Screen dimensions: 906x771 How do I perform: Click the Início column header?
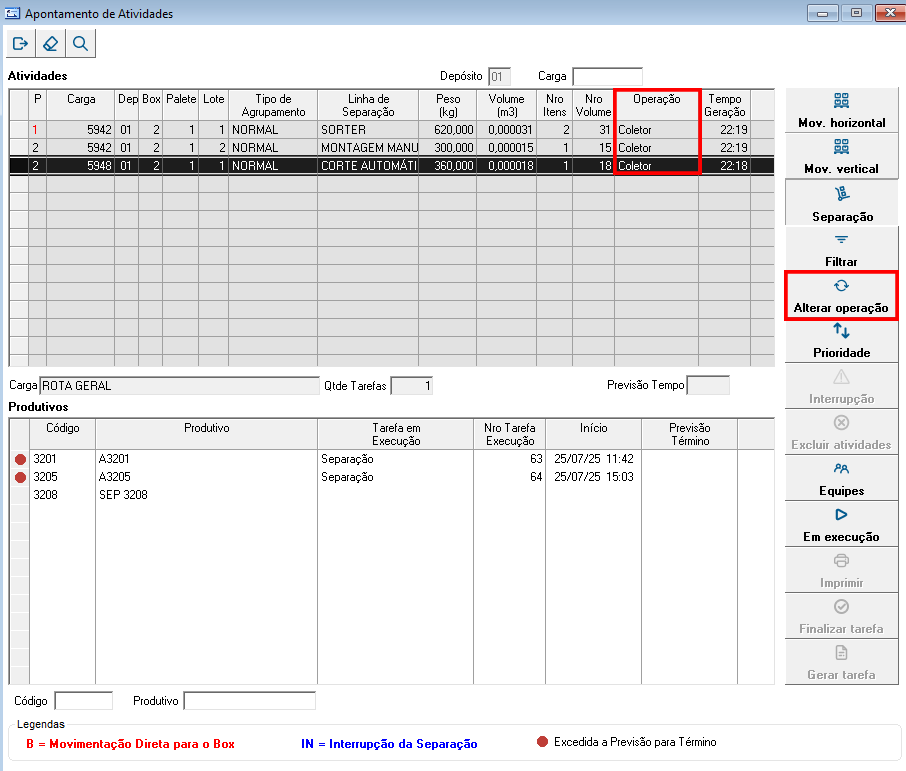tap(593, 434)
